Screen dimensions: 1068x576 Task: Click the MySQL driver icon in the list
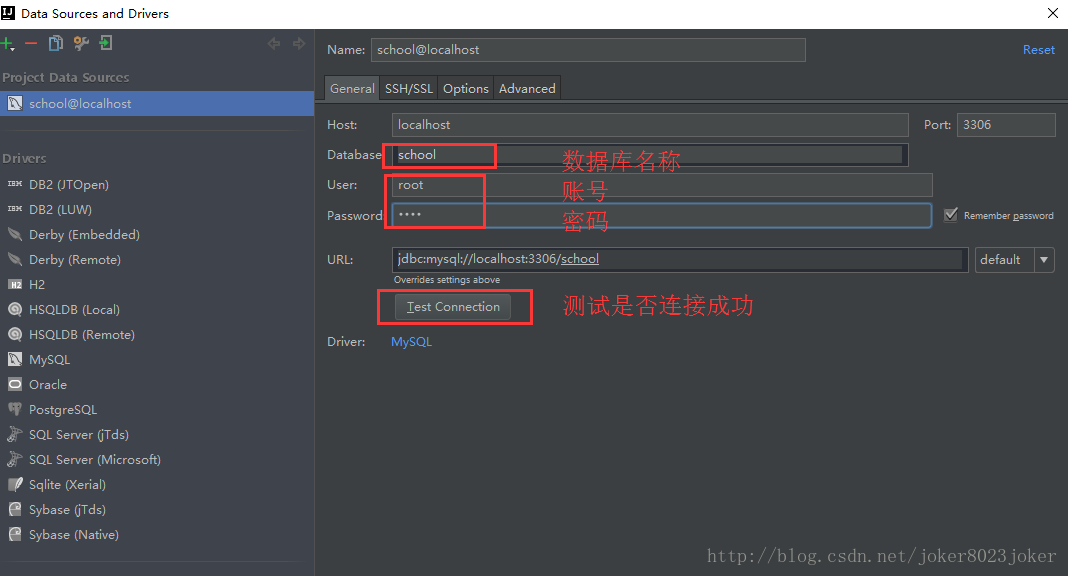point(15,359)
